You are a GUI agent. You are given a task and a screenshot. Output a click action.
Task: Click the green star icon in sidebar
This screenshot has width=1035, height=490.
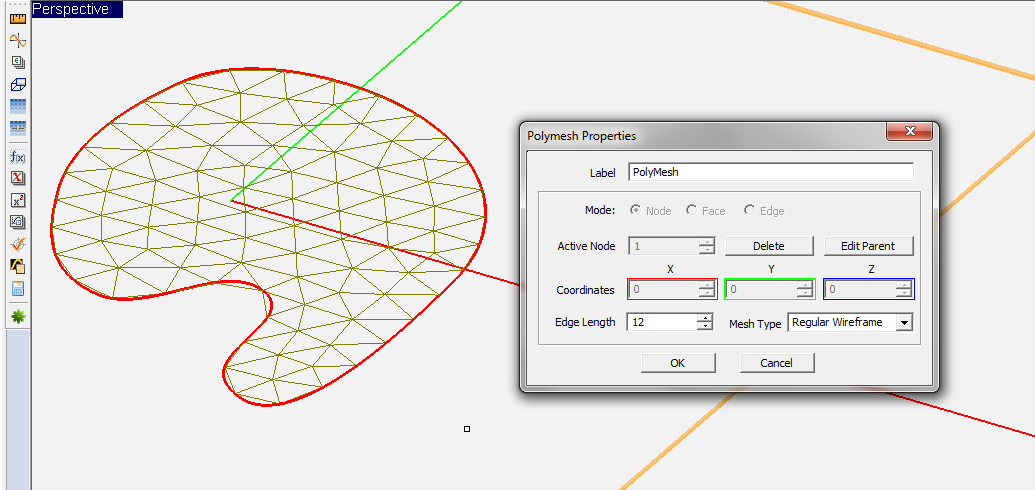pyautogui.click(x=17, y=316)
